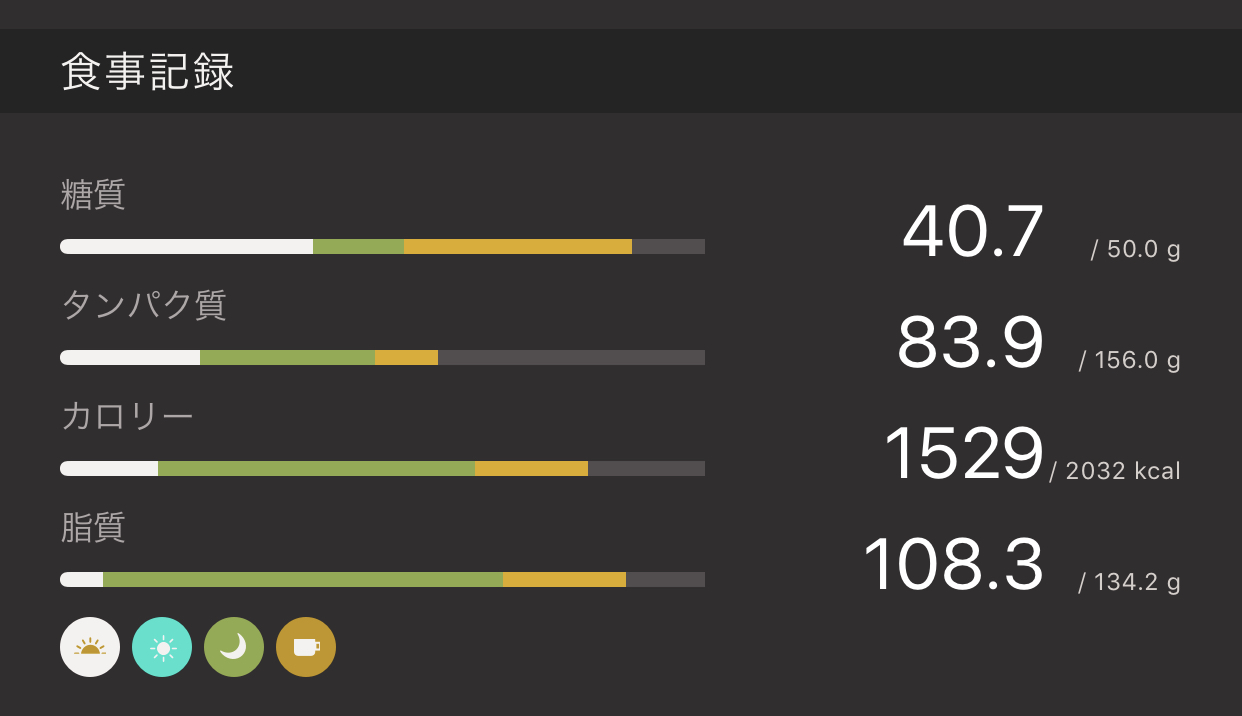
Task: Click the yellow segment of the 糖質 bar
Action: (x=517, y=247)
